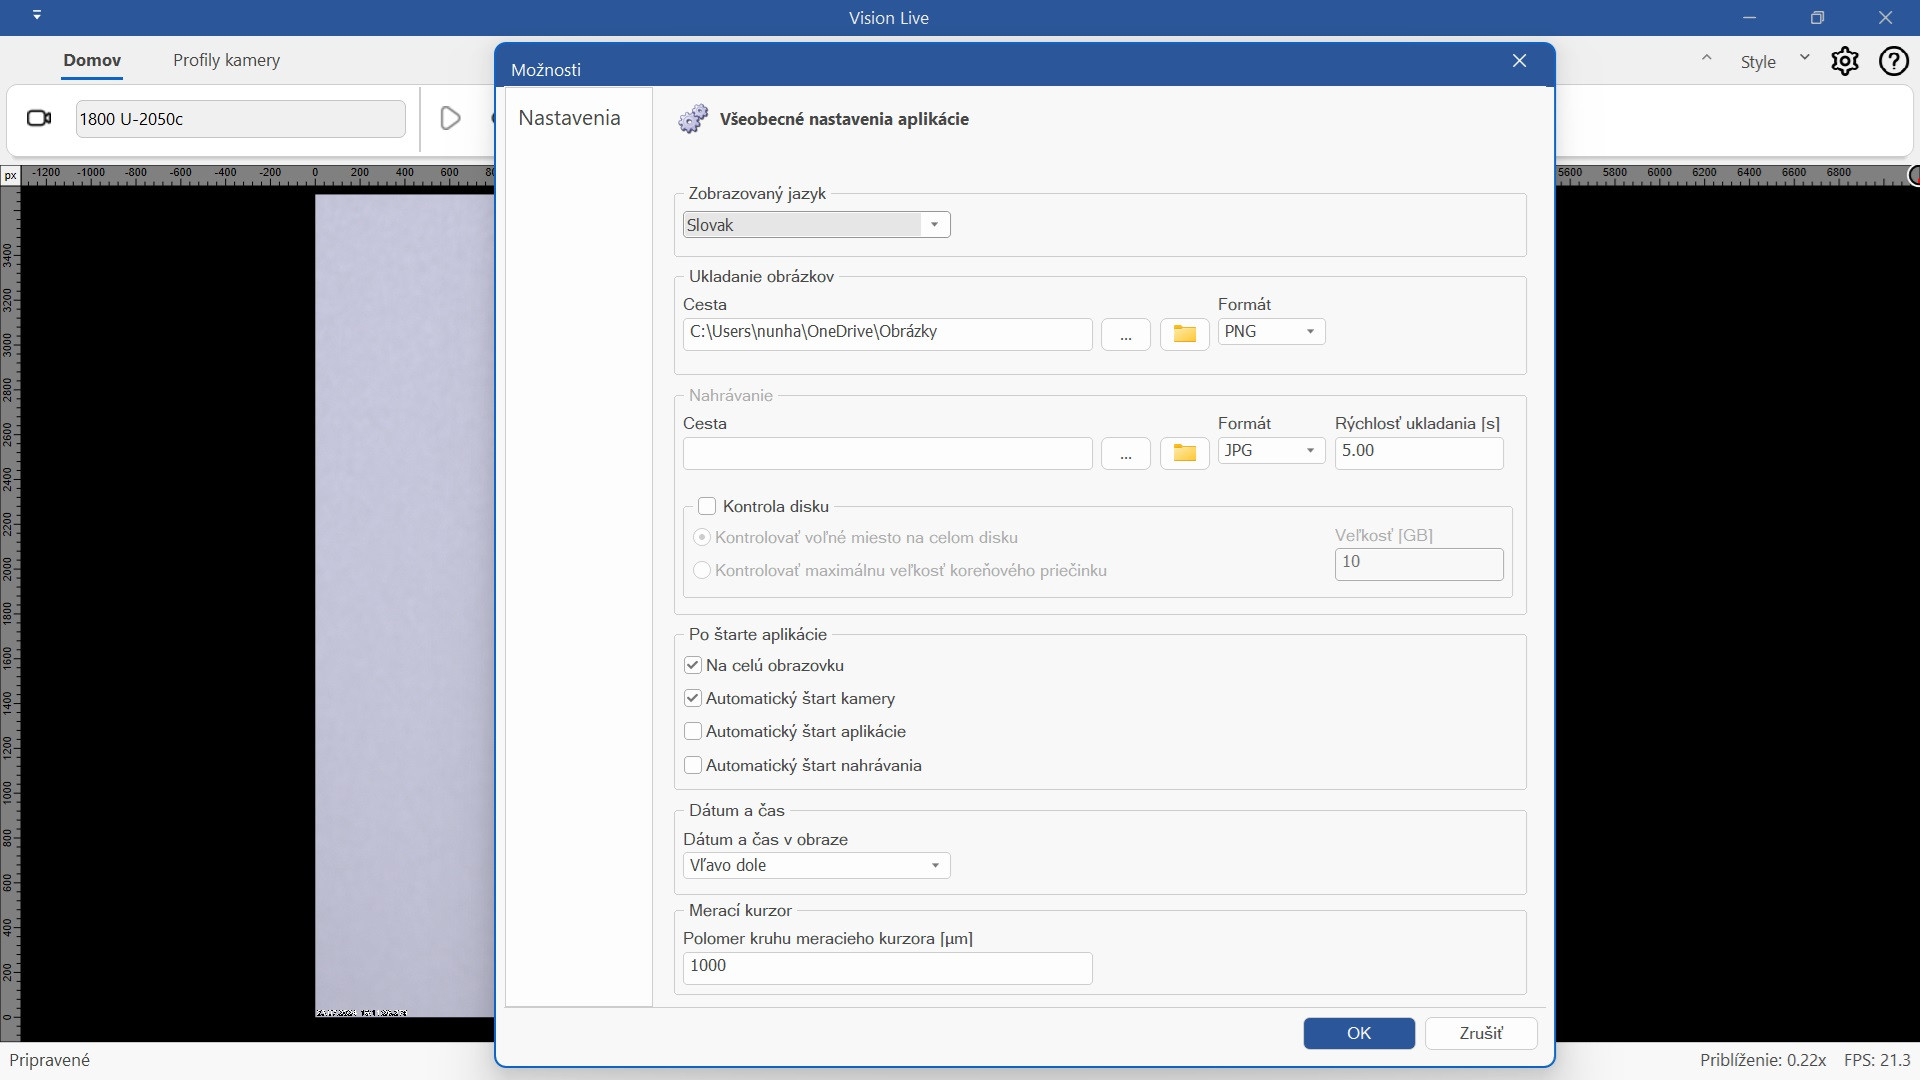Click the camera icon beside device name
The image size is (1920, 1080).
38,119
